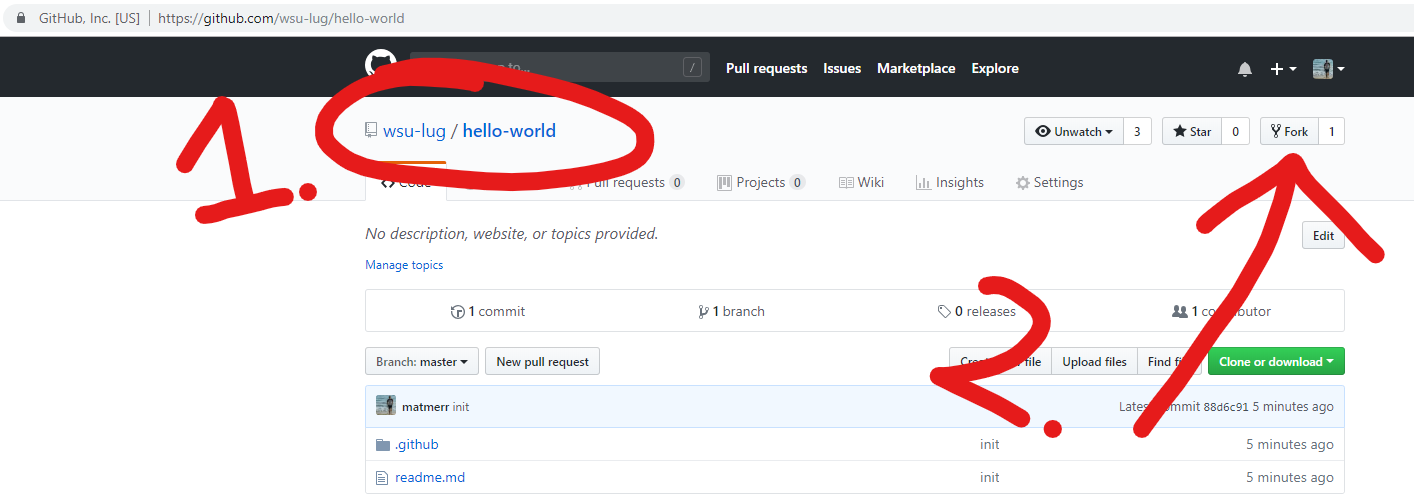Viewport: 1414px width, 502px height.
Task: Click the readme.md file icon
Action: coord(381,477)
